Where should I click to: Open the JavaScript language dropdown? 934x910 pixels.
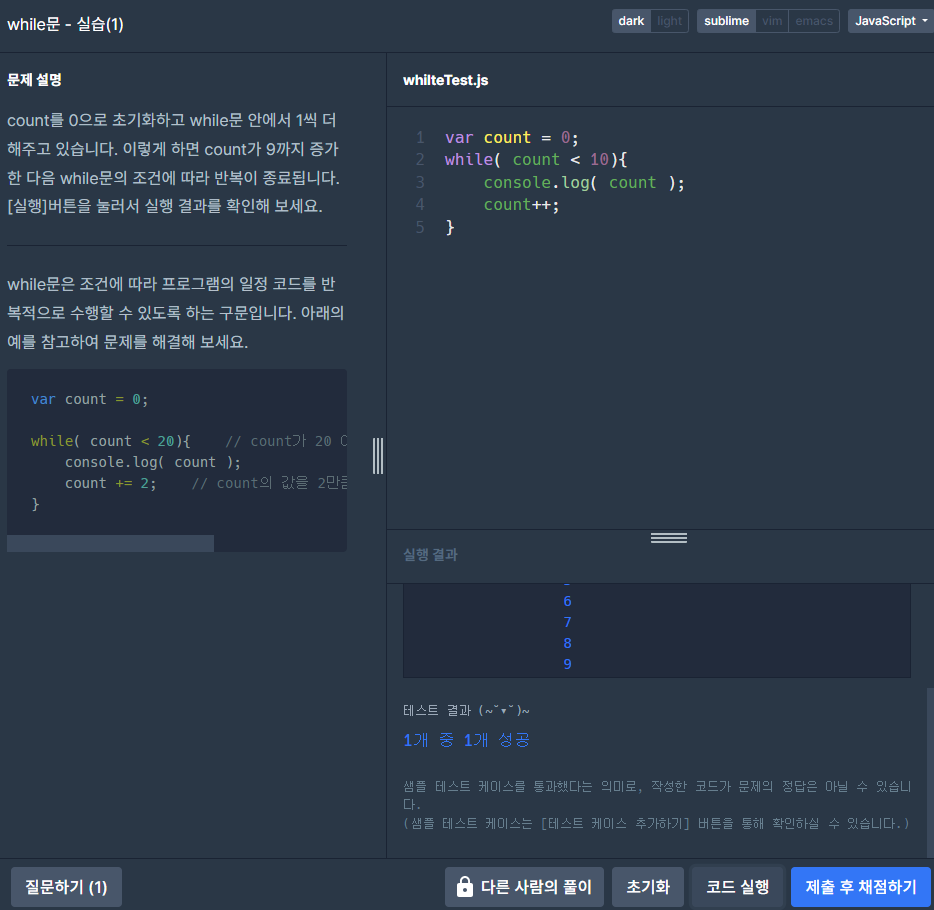(891, 21)
